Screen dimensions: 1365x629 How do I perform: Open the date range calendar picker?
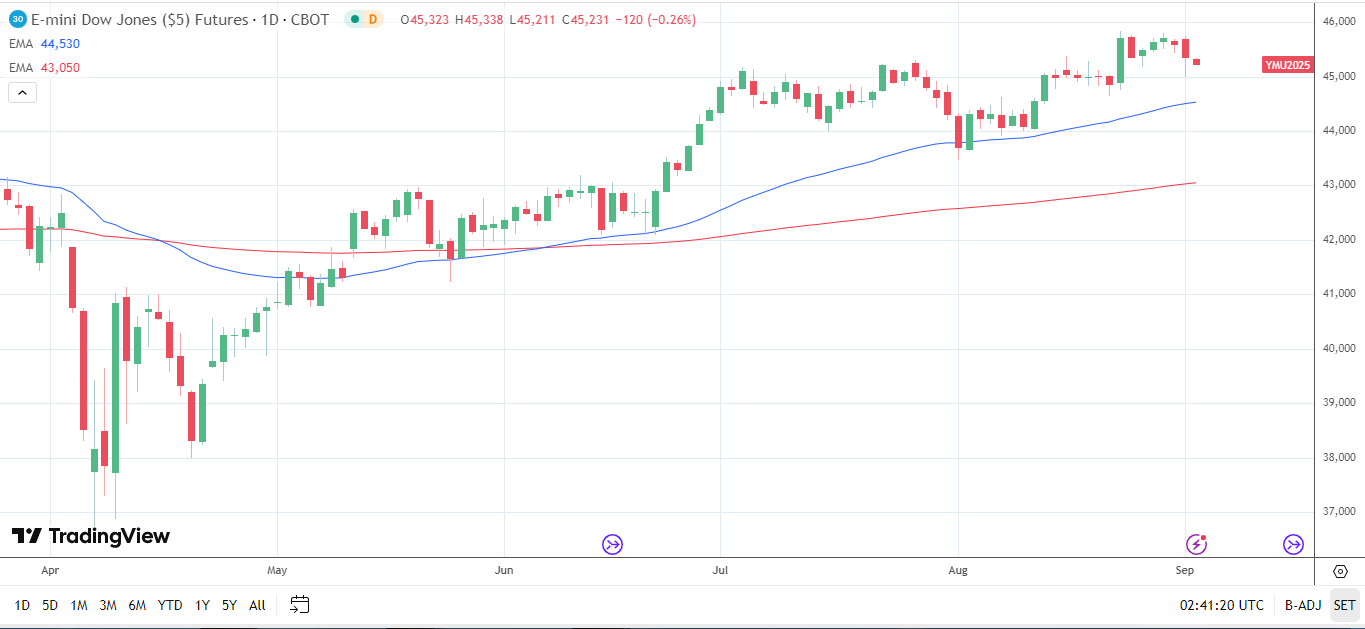click(x=300, y=605)
